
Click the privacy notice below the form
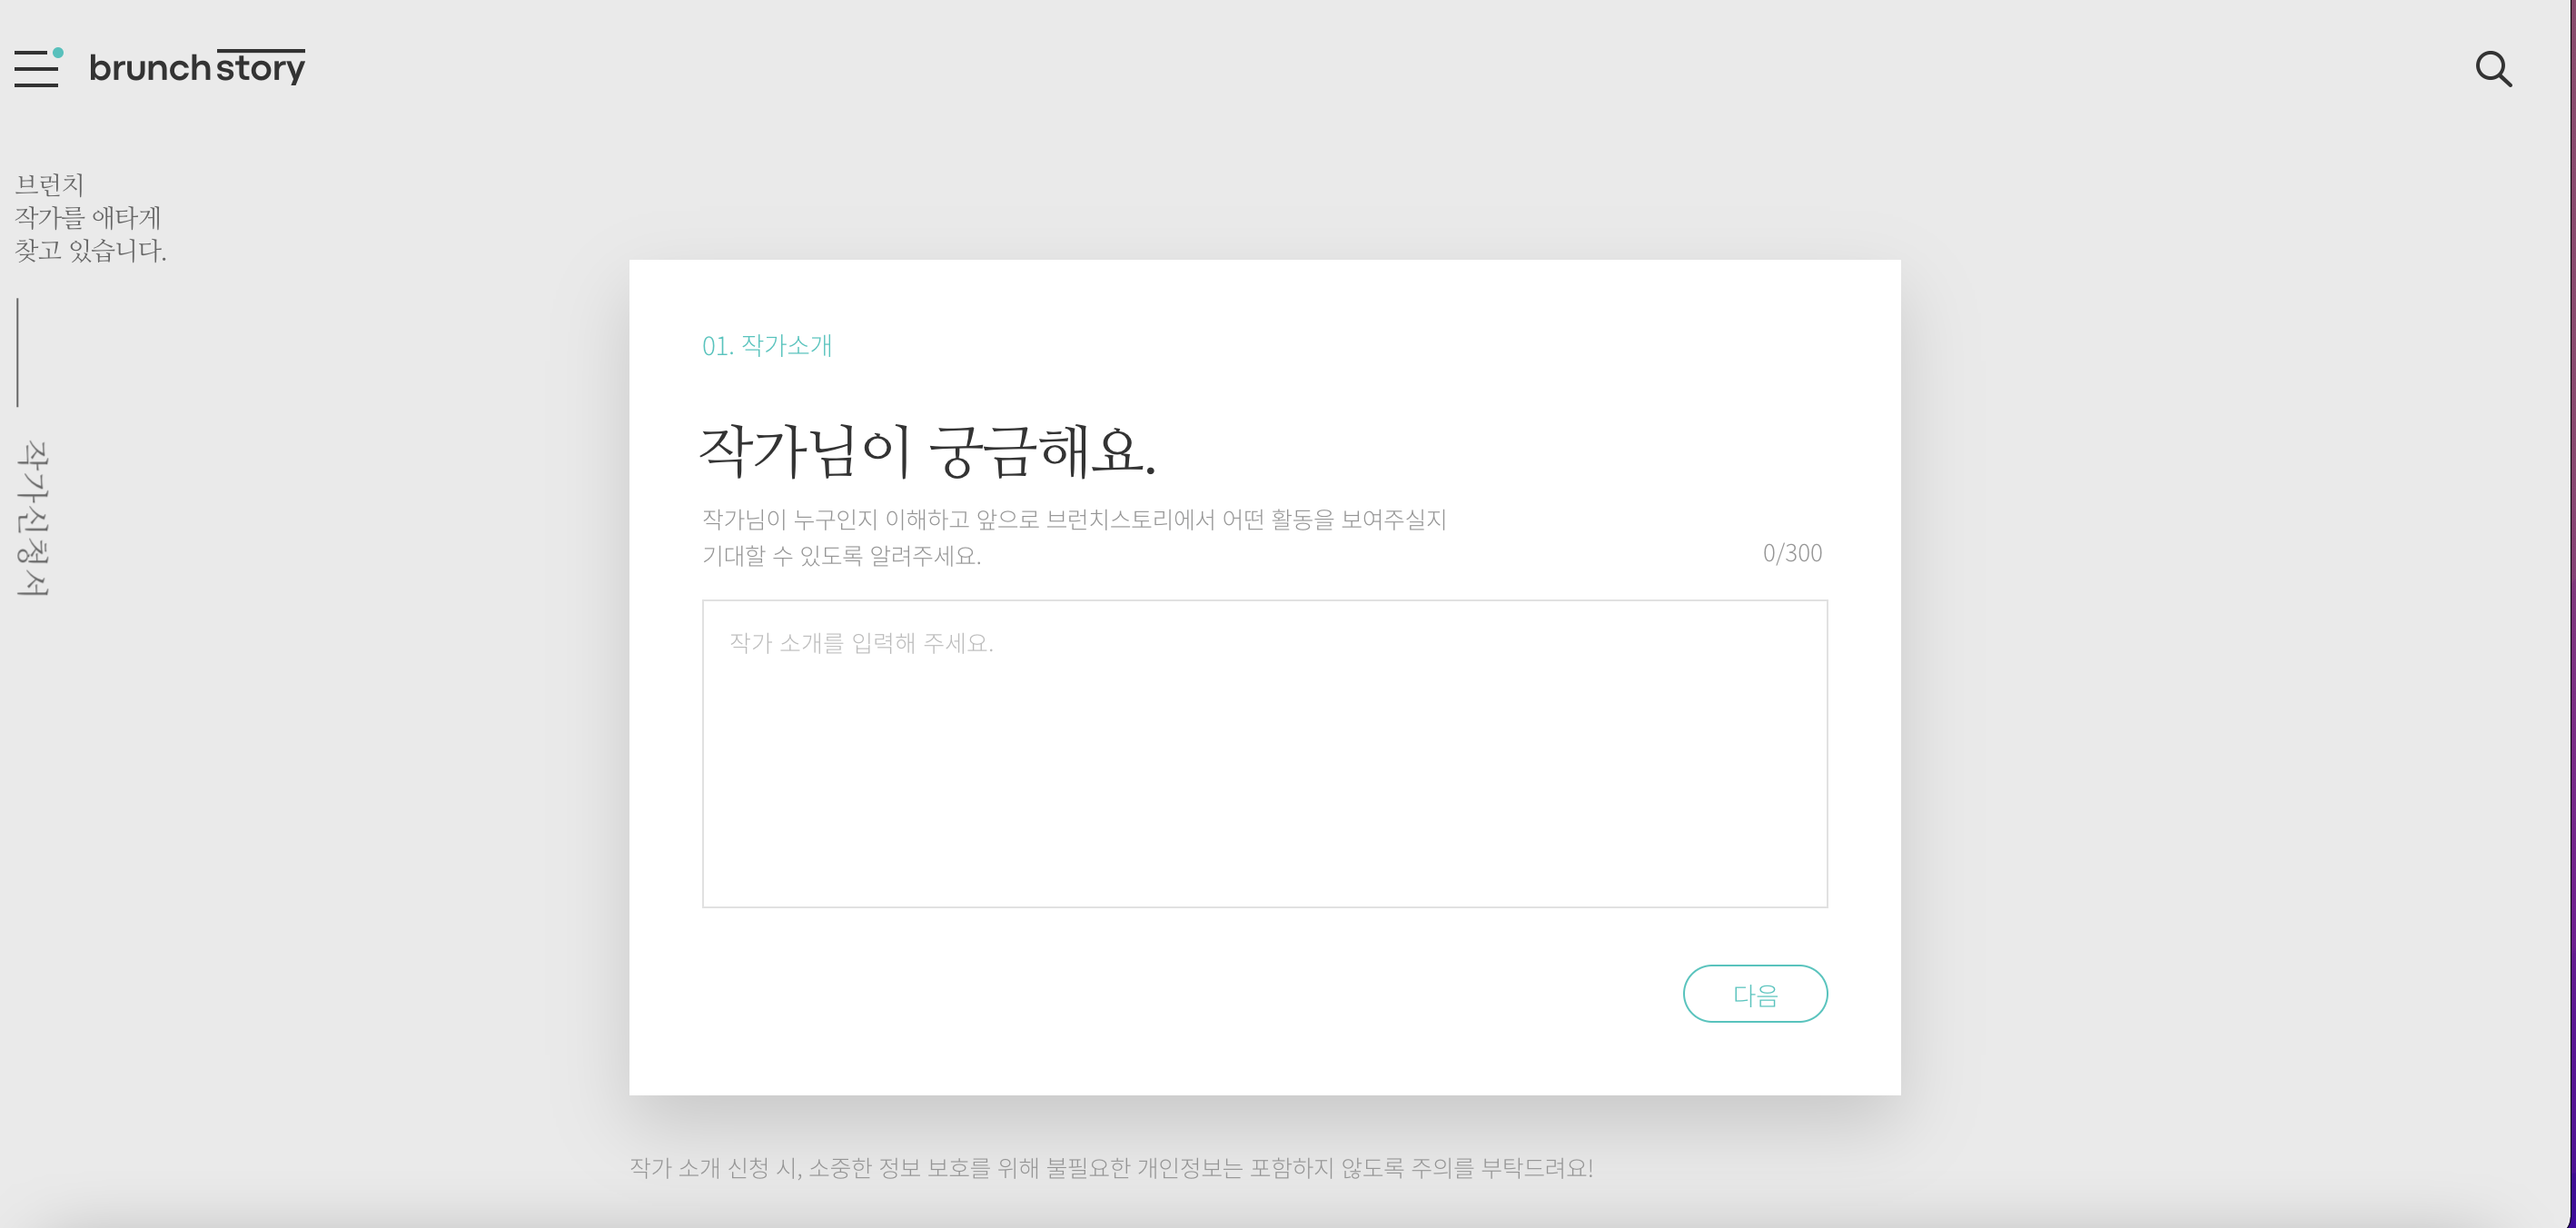[x=1110, y=1167]
